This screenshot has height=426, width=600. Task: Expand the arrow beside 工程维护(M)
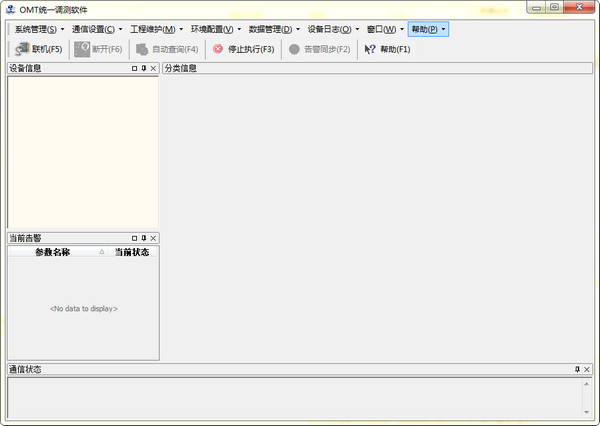181,29
